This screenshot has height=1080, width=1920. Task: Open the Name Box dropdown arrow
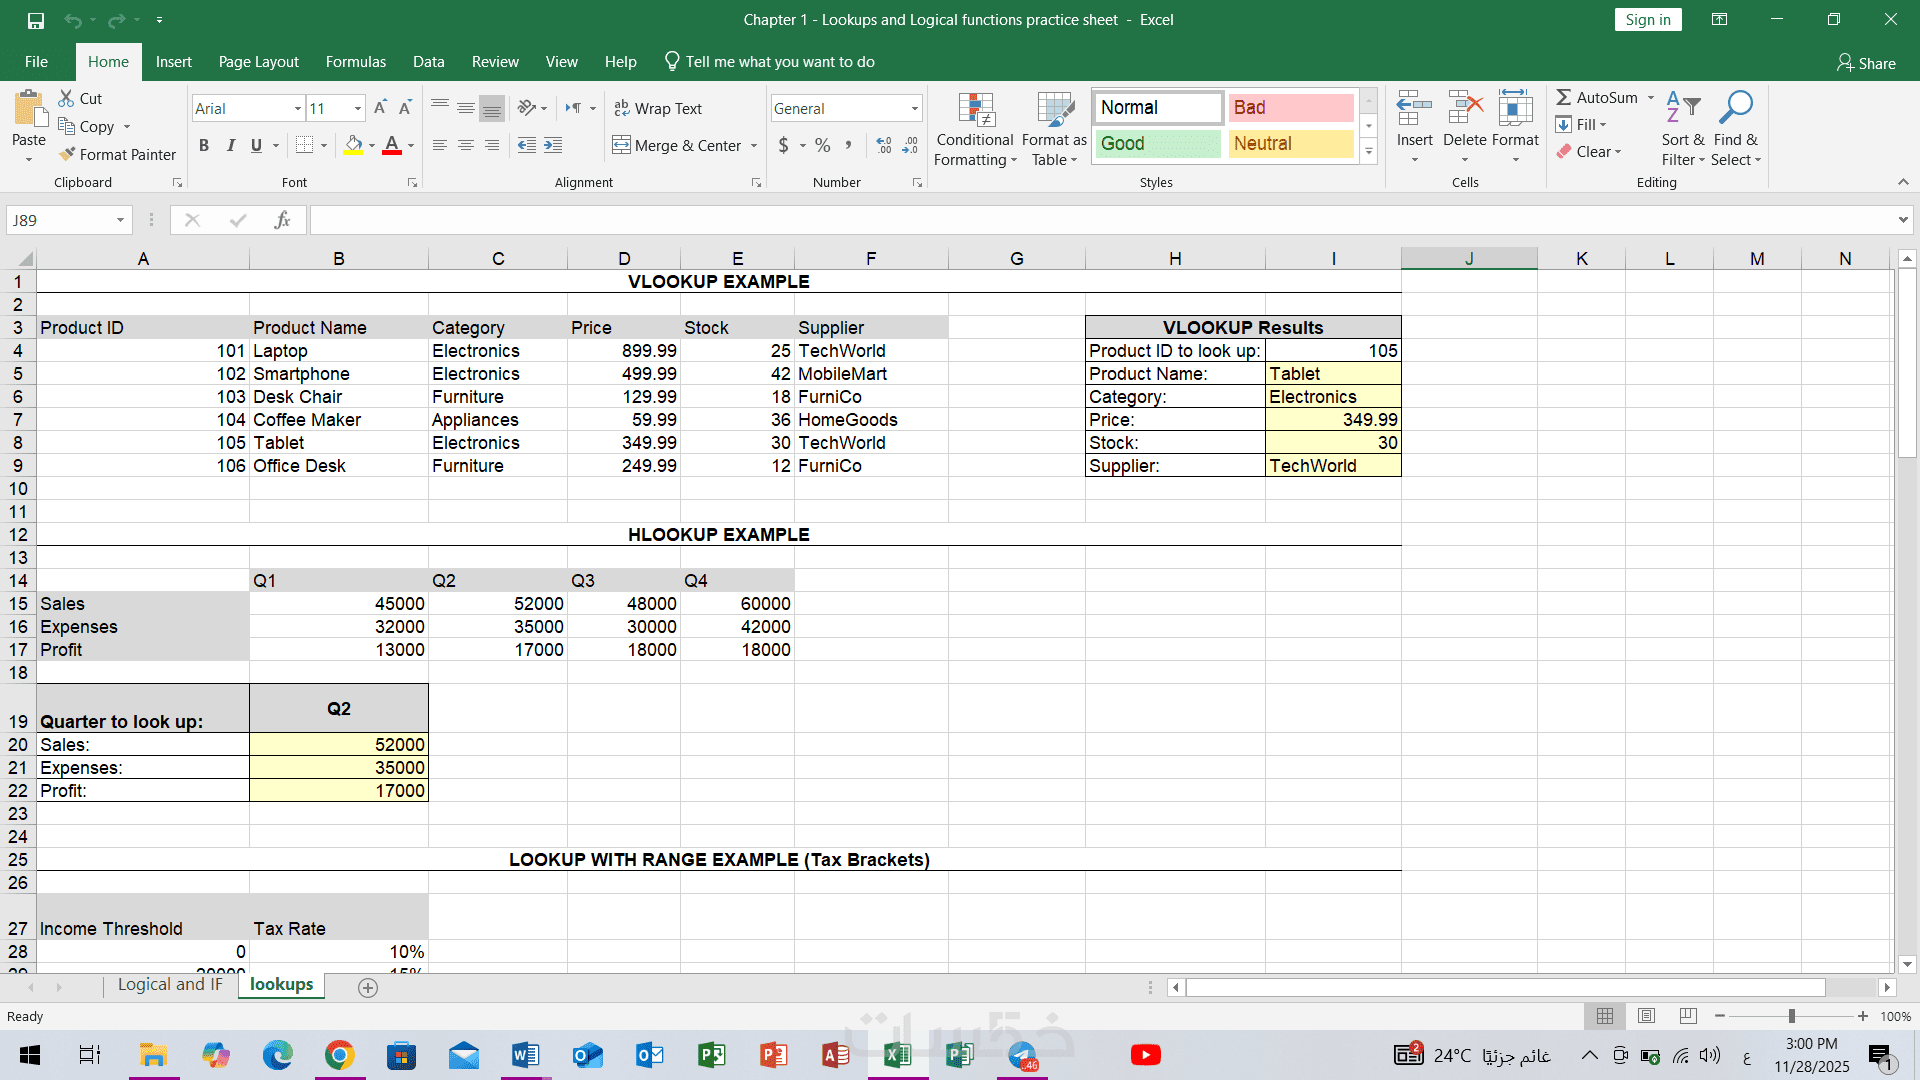click(x=120, y=220)
